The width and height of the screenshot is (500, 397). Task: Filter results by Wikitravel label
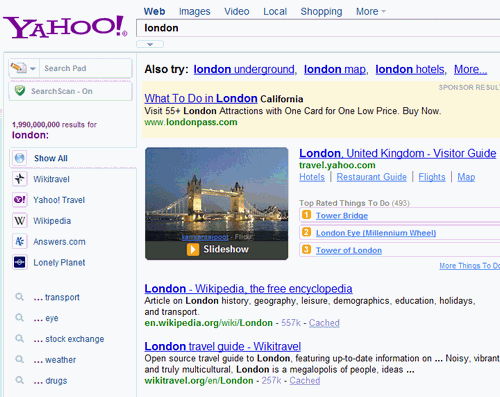coord(51,179)
